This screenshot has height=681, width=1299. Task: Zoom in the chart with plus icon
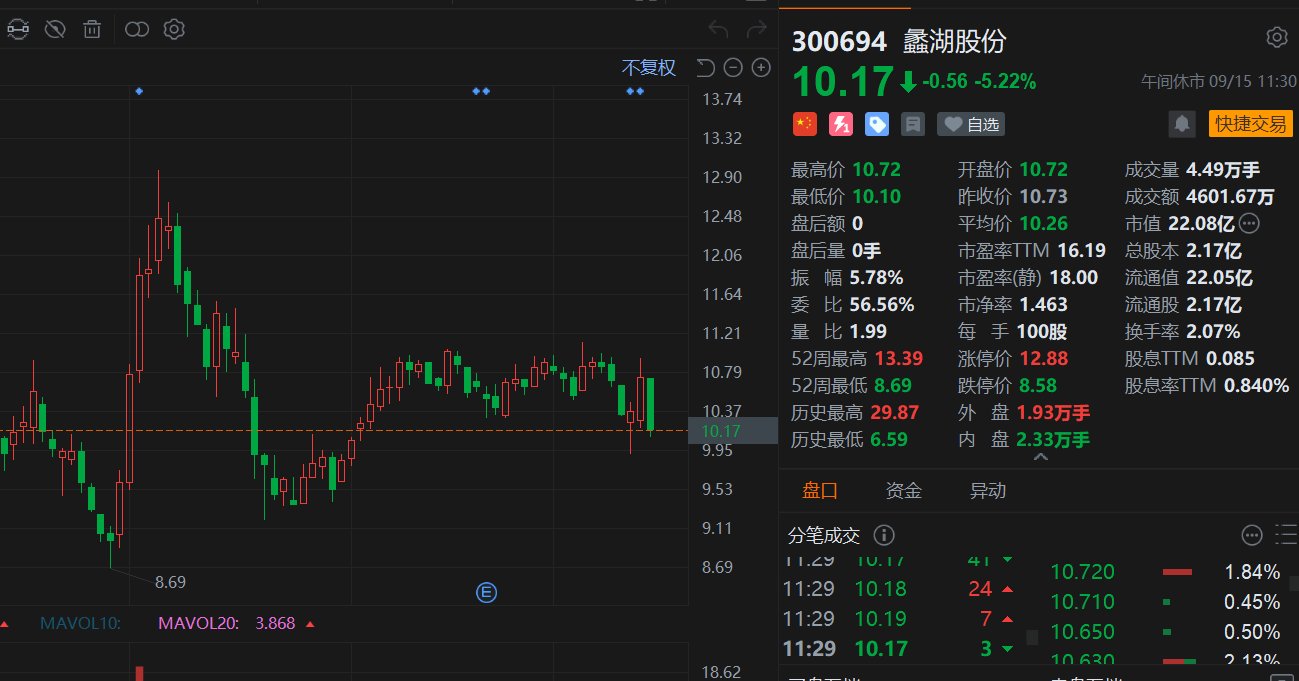[761, 68]
